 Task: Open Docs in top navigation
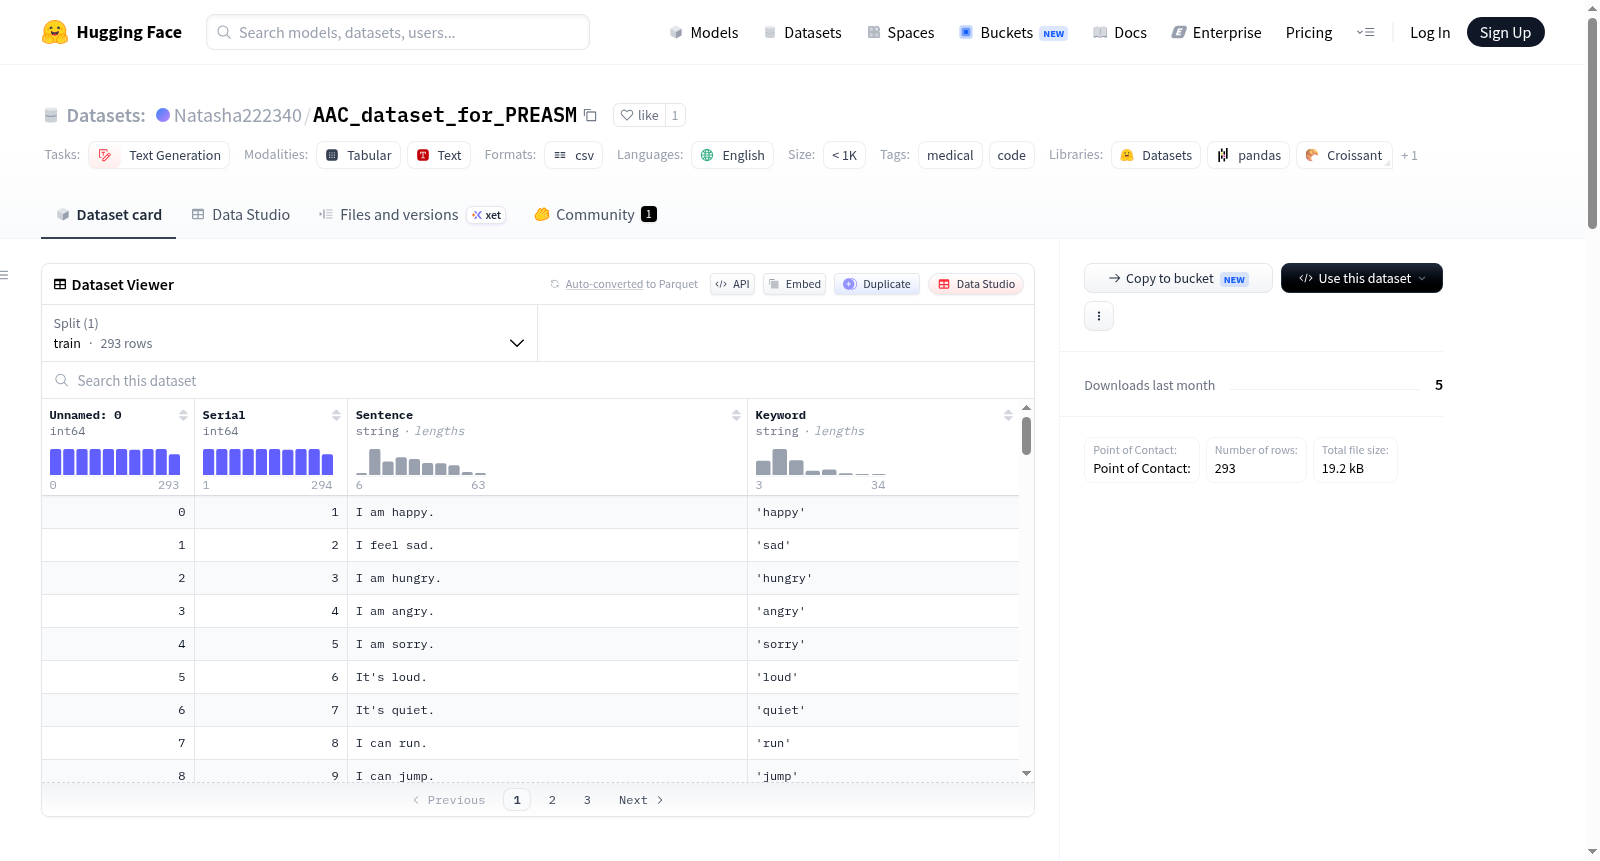point(1120,32)
